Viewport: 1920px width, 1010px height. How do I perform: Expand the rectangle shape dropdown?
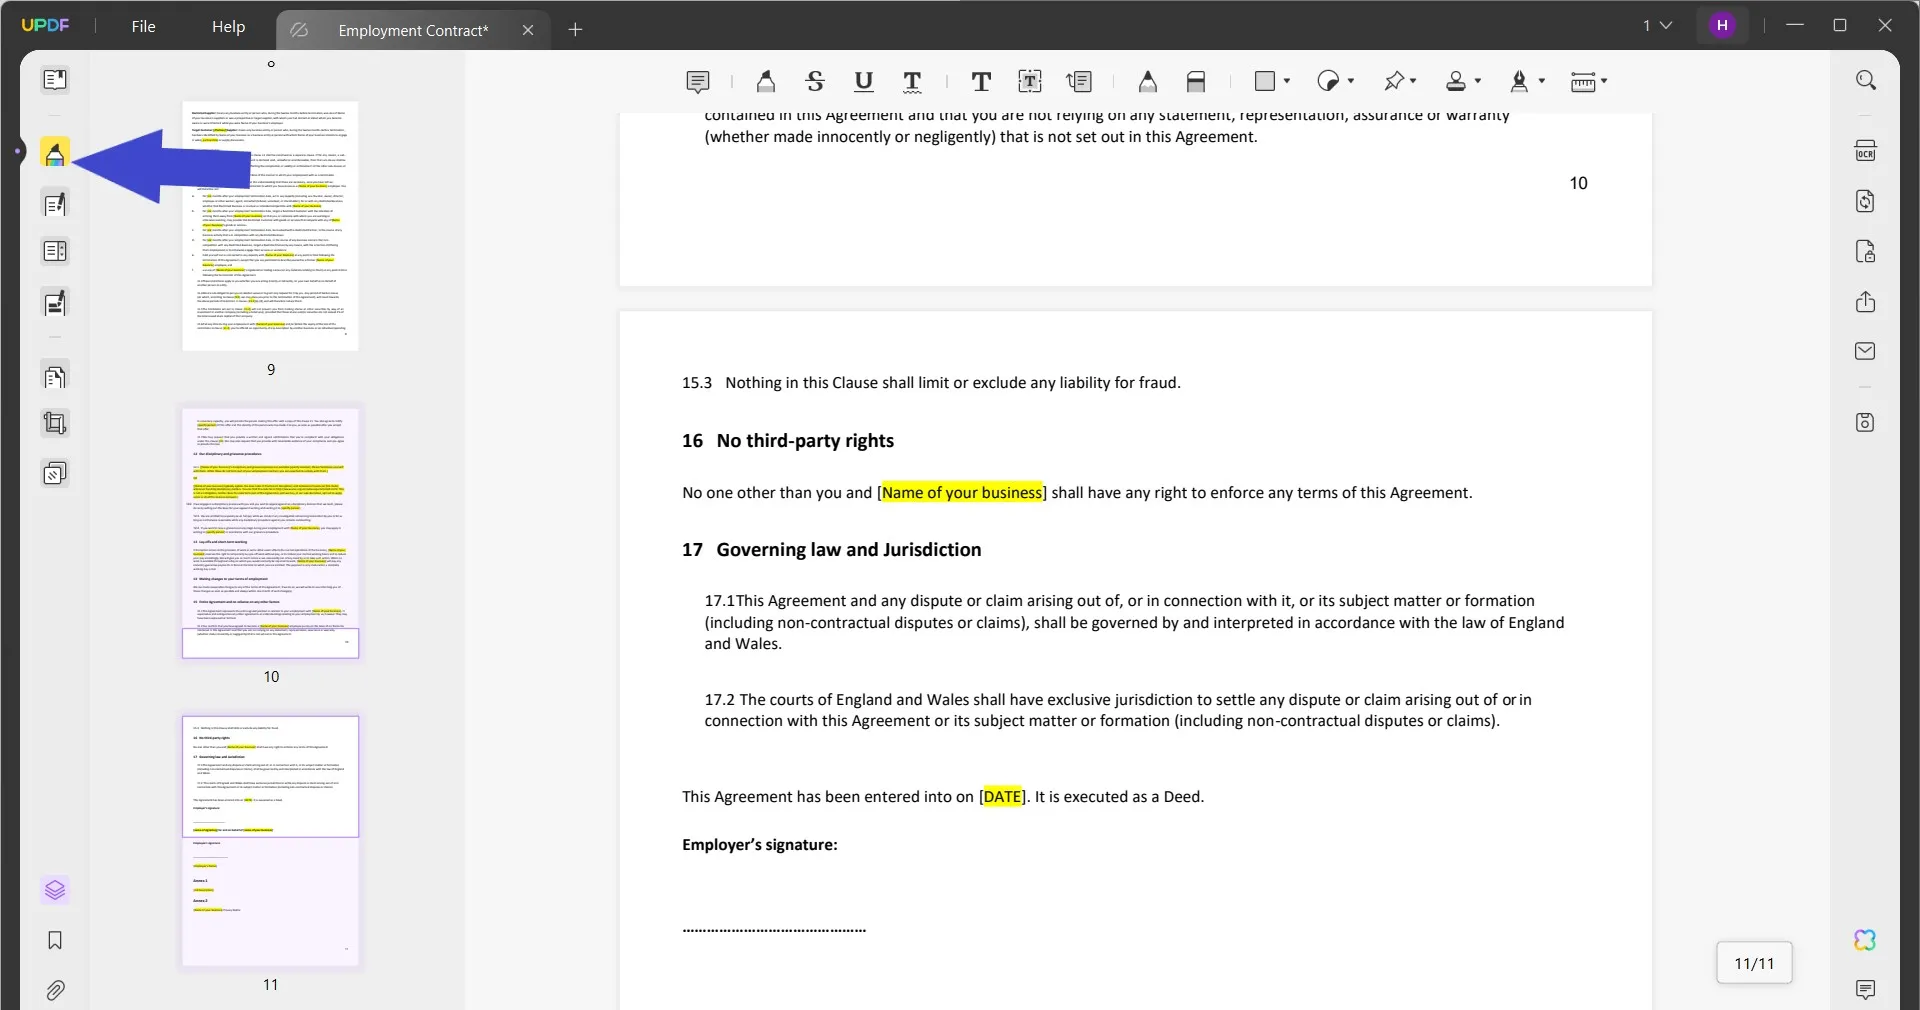(1287, 81)
